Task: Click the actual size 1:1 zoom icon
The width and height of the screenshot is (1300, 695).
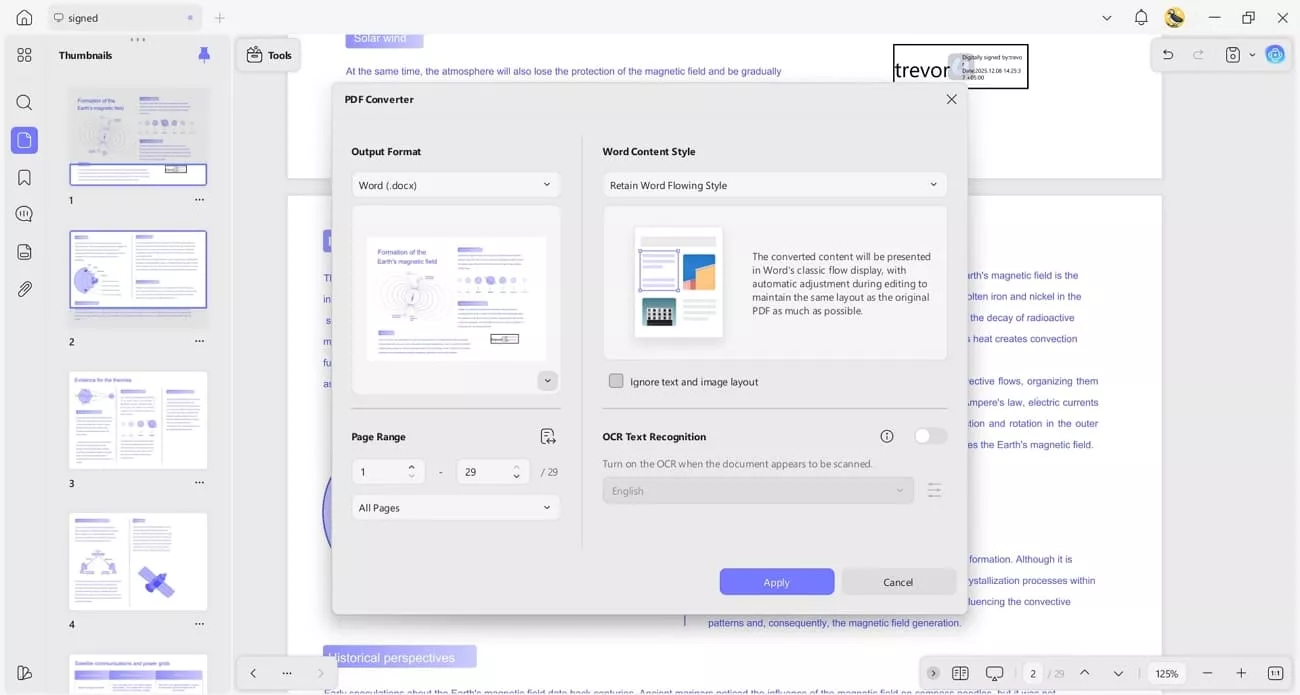Action: tap(1274, 673)
